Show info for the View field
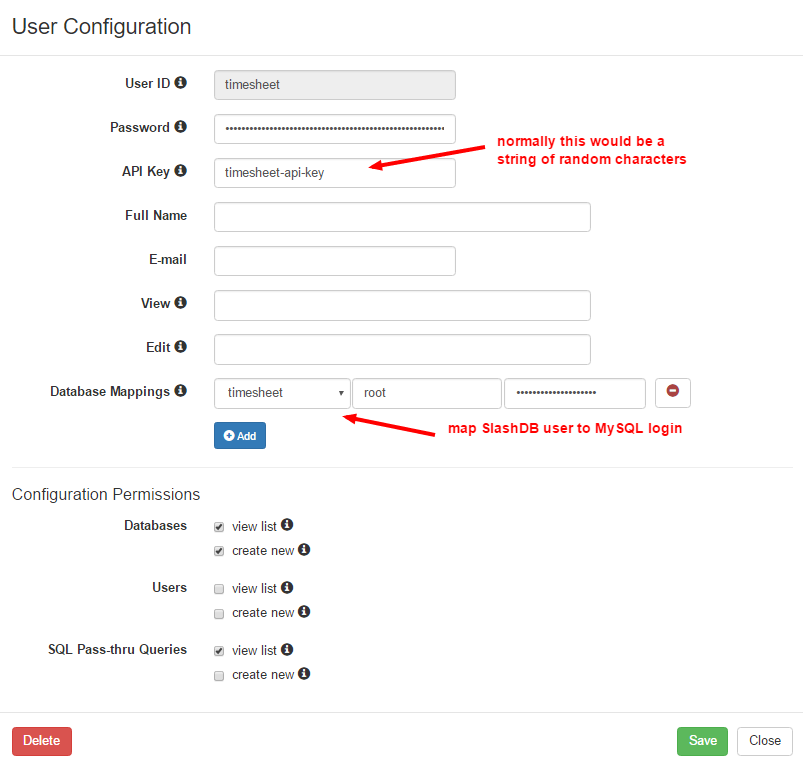The width and height of the screenshot is (803, 764). coord(180,303)
